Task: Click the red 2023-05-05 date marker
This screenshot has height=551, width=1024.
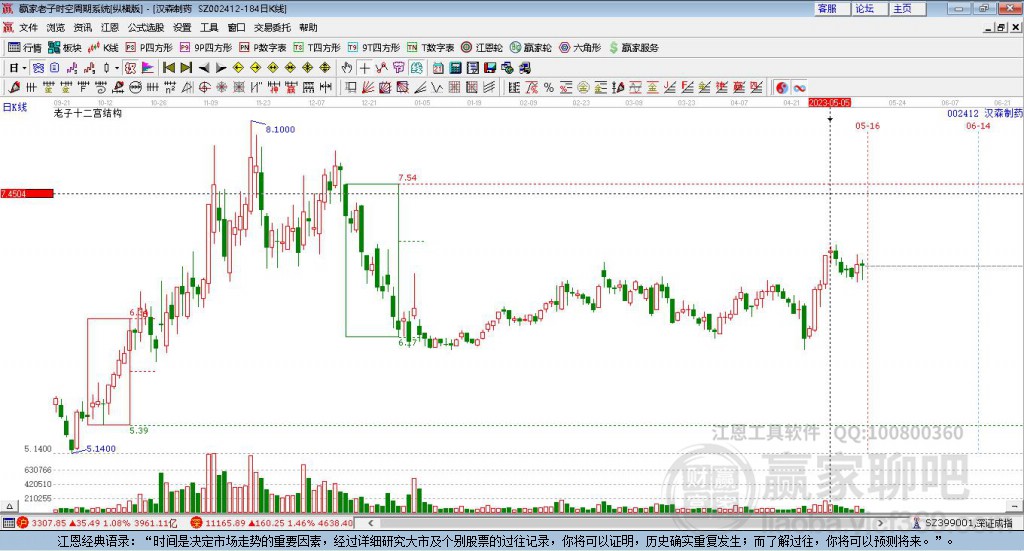Action: (x=829, y=102)
